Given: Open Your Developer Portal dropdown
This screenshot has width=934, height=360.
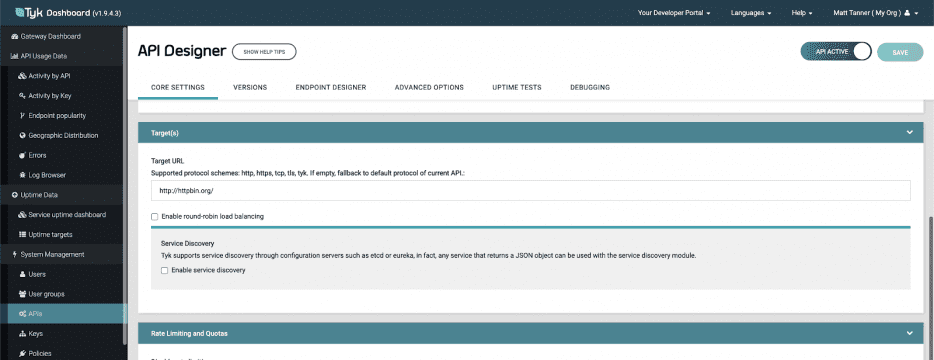Looking at the screenshot, I should 674,13.
